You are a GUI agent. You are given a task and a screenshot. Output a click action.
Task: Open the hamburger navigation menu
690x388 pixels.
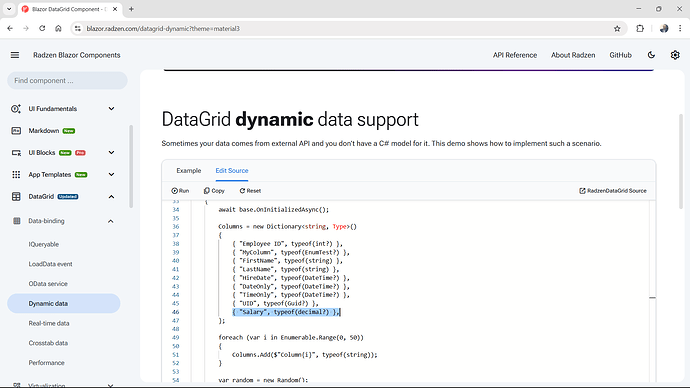click(x=15, y=55)
